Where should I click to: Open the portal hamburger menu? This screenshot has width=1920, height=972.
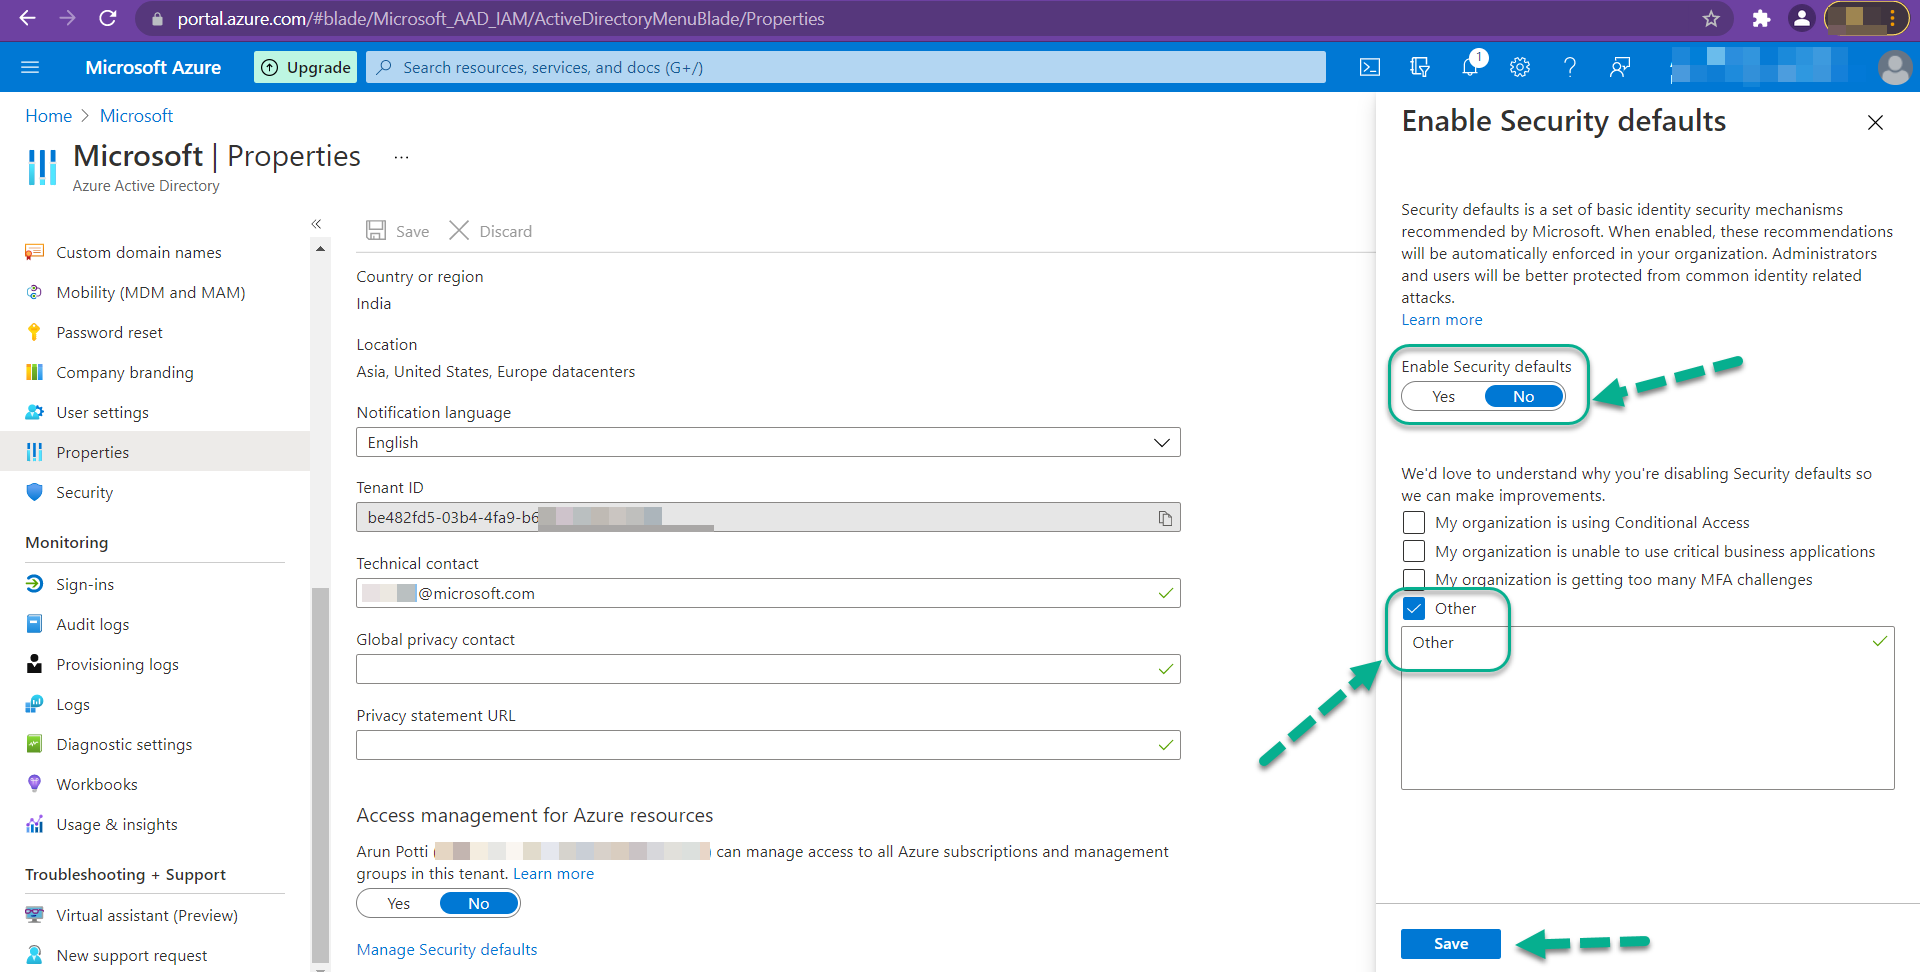(30, 66)
